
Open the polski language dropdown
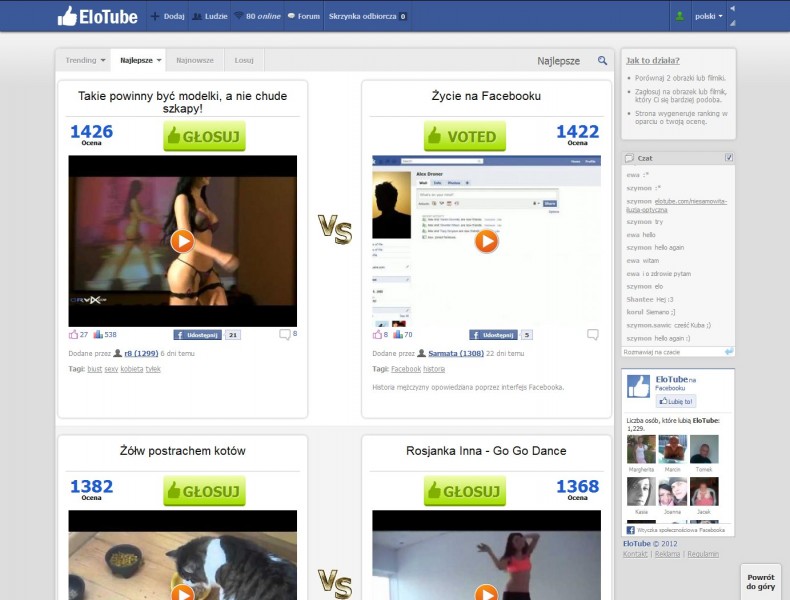coord(709,16)
